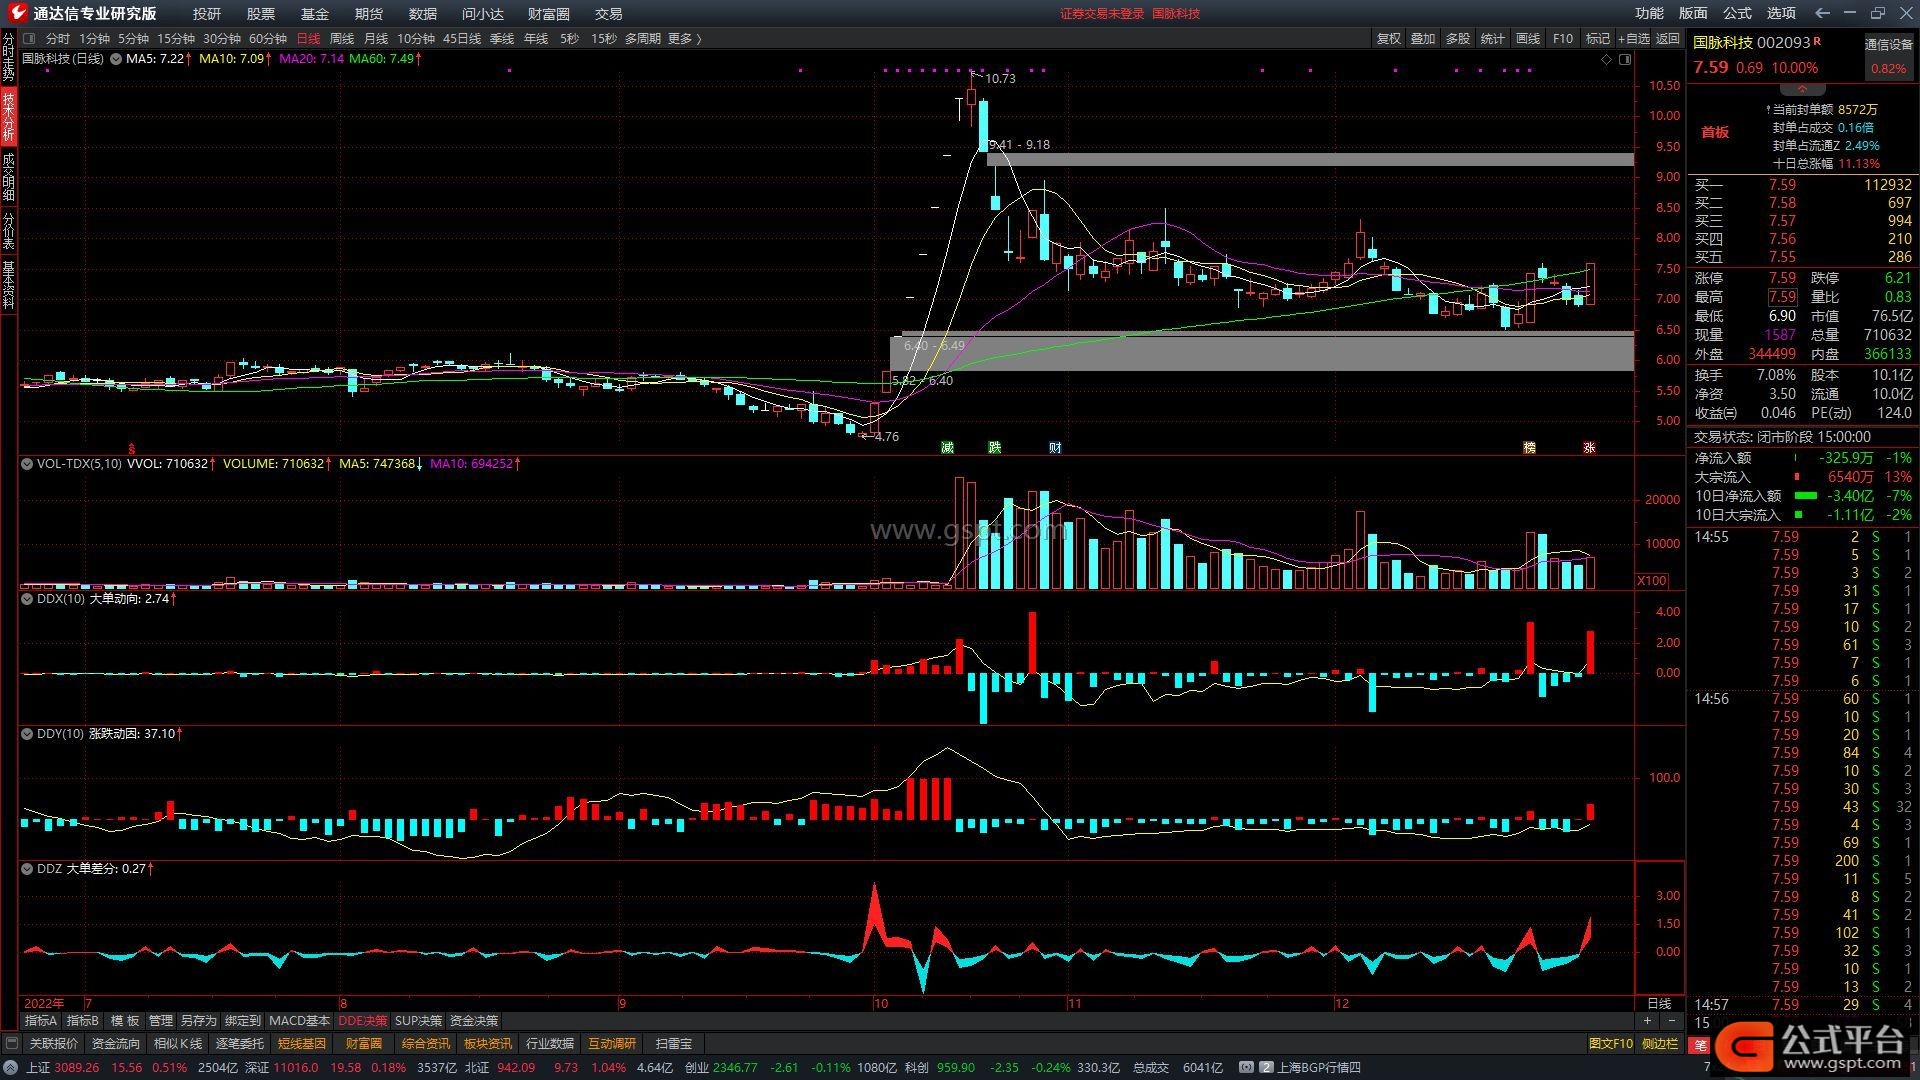Click the small box icon before 关联报价
The width and height of the screenshot is (1920, 1080).
pos(11,1044)
